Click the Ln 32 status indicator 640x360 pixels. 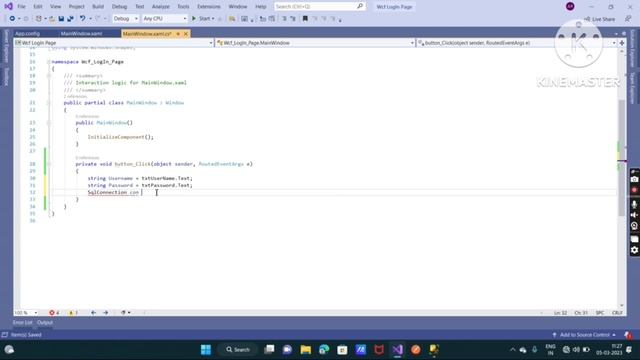coord(560,313)
